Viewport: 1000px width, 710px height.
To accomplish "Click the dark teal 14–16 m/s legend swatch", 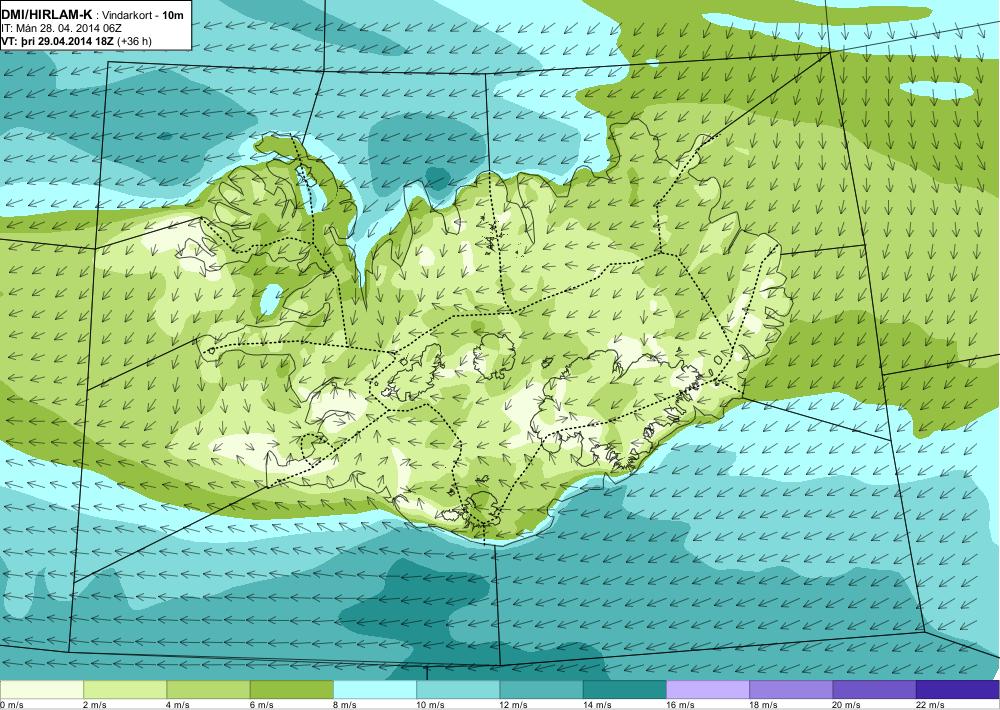I will [624, 689].
